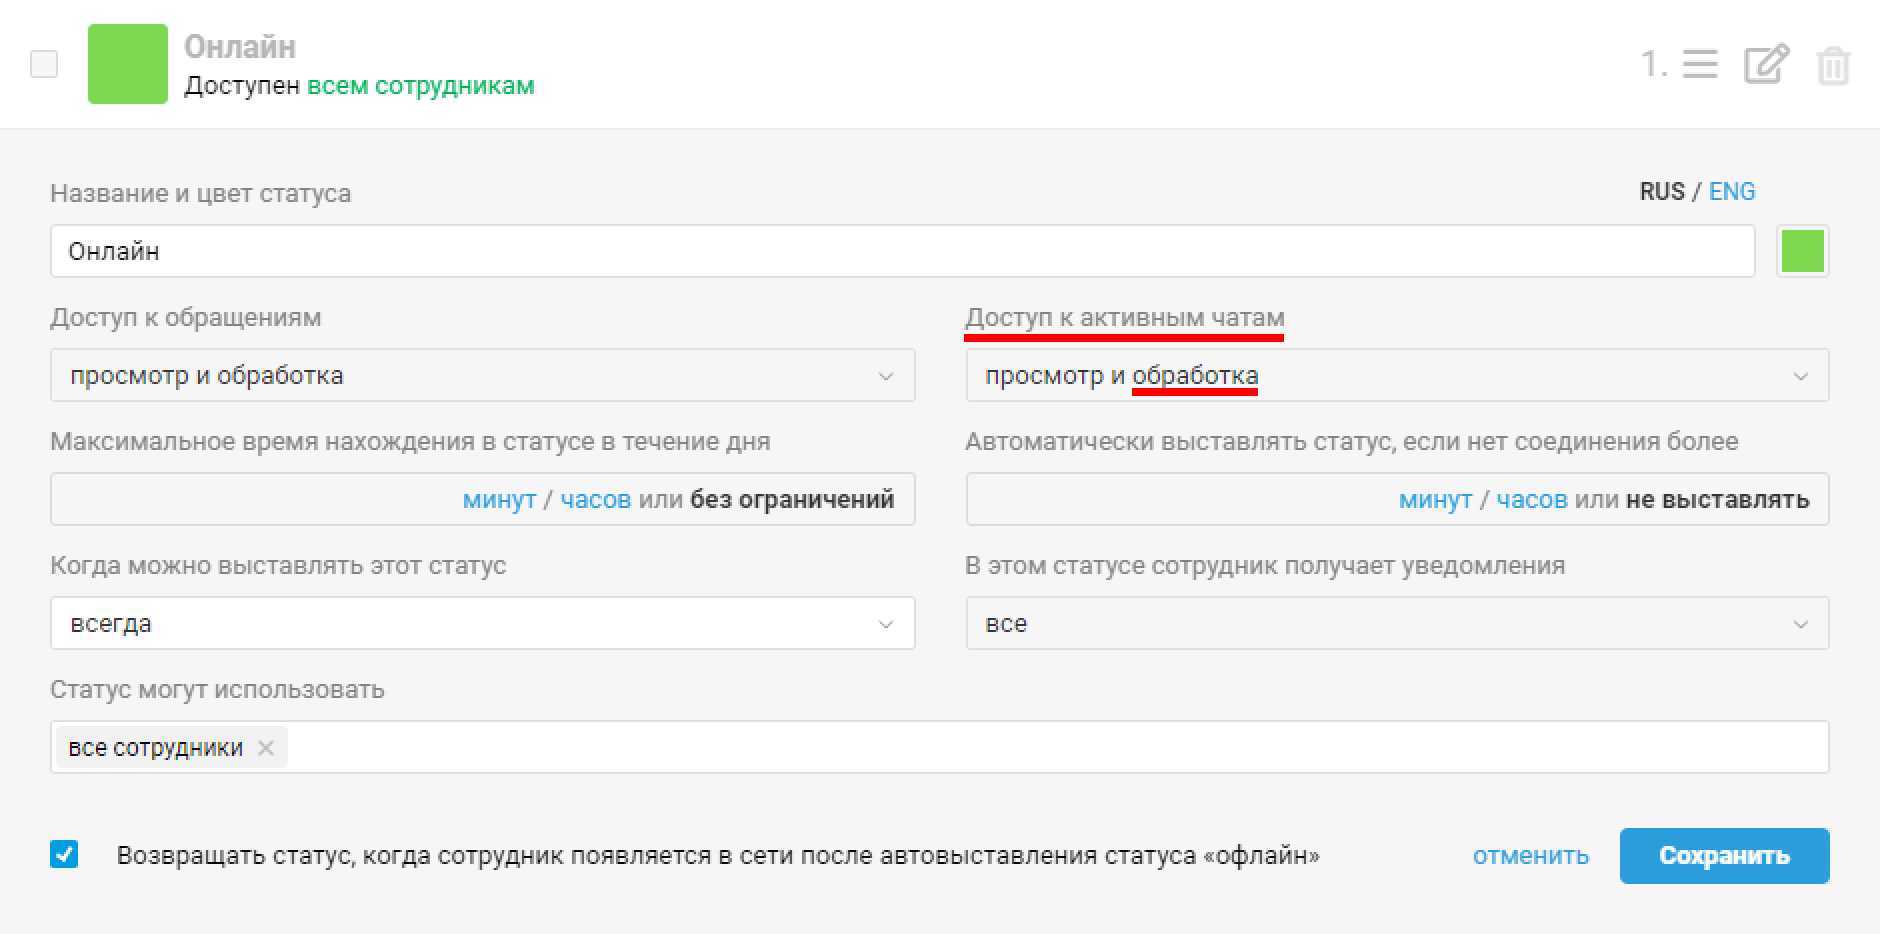The image size is (1880, 934).
Task: Click the Статус могут использовать field
Action: pyautogui.click(x=939, y=747)
